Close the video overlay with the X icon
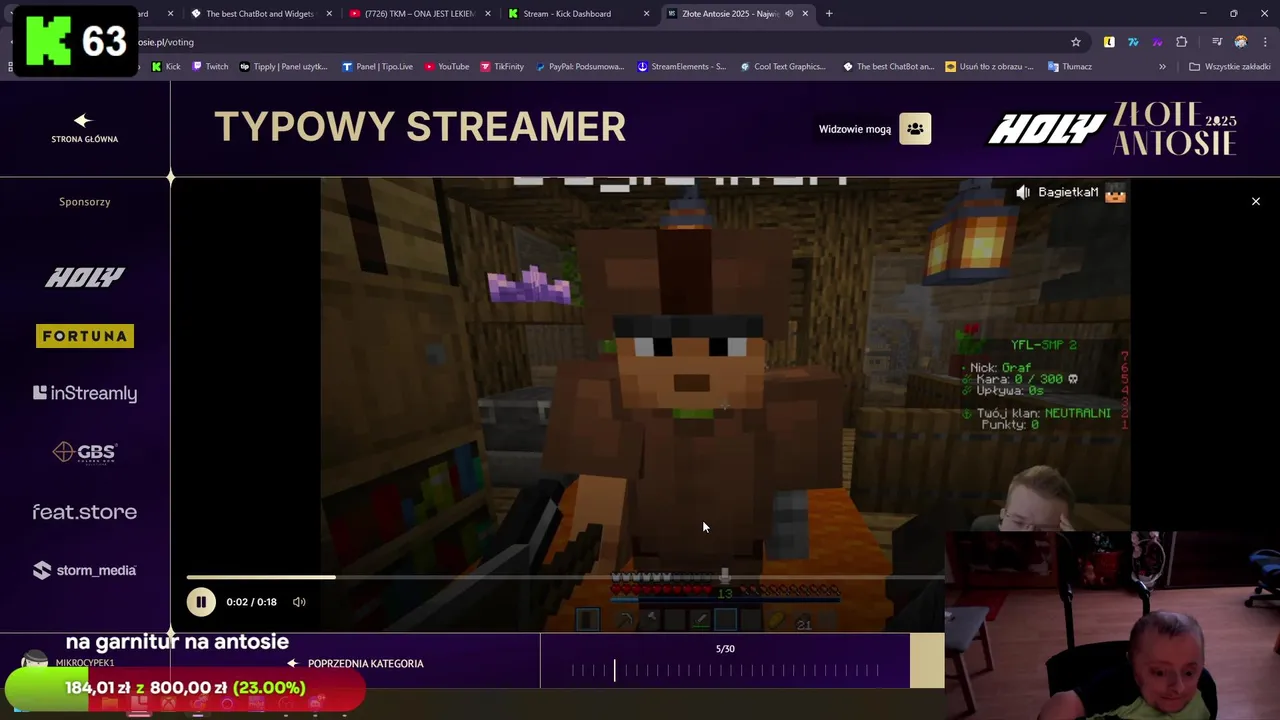Screen dimensions: 1280x720 click(x=1256, y=201)
